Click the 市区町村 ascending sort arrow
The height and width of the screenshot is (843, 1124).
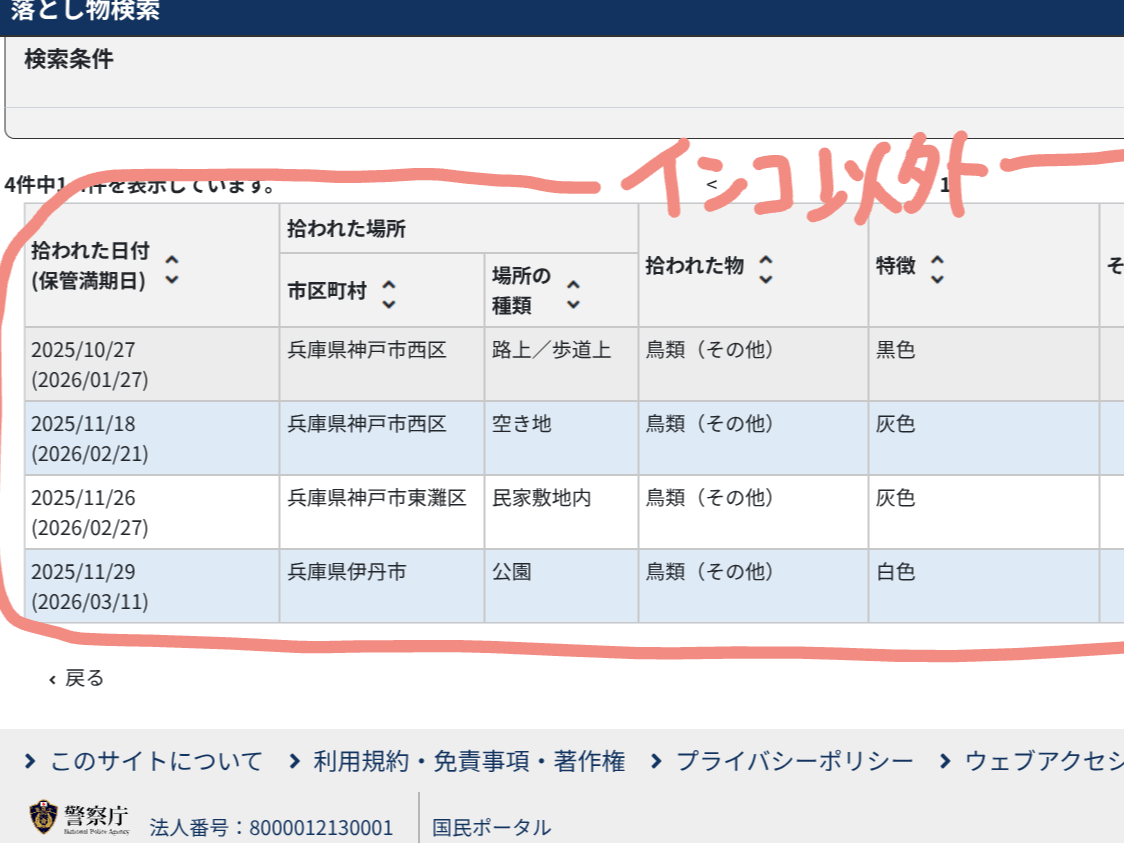[x=389, y=283]
